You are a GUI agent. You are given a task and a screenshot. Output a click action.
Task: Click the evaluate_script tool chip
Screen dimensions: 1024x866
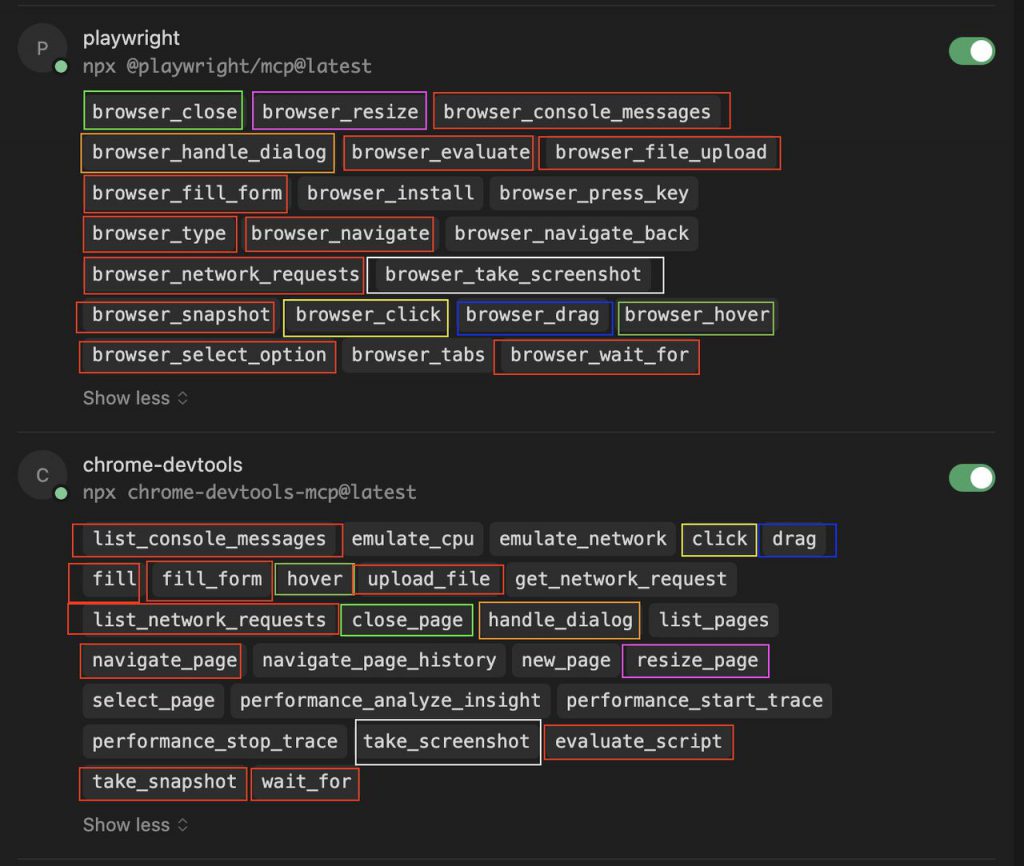pos(638,741)
